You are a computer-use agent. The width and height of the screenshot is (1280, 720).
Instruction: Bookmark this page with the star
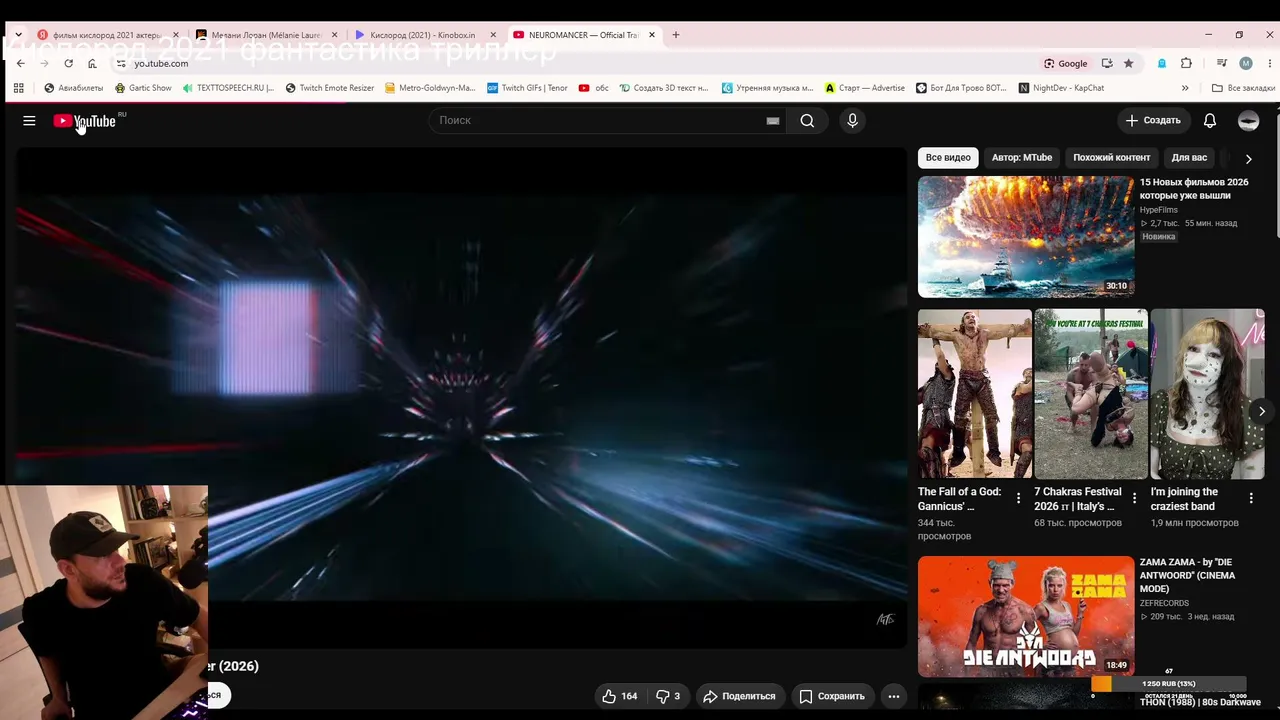click(1129, 63)
